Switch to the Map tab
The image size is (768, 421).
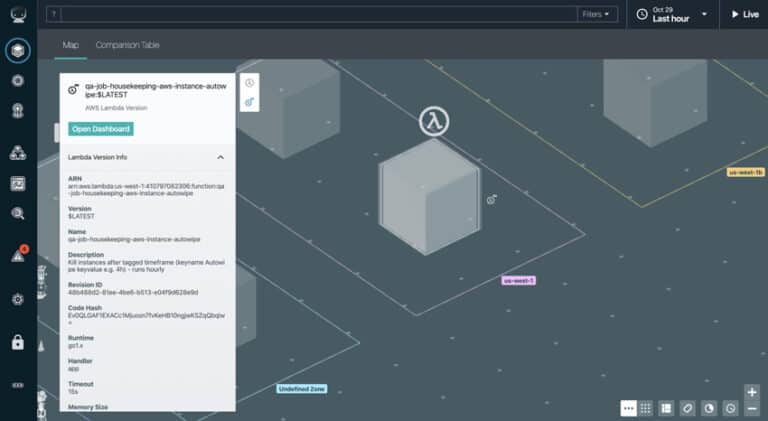71,45
